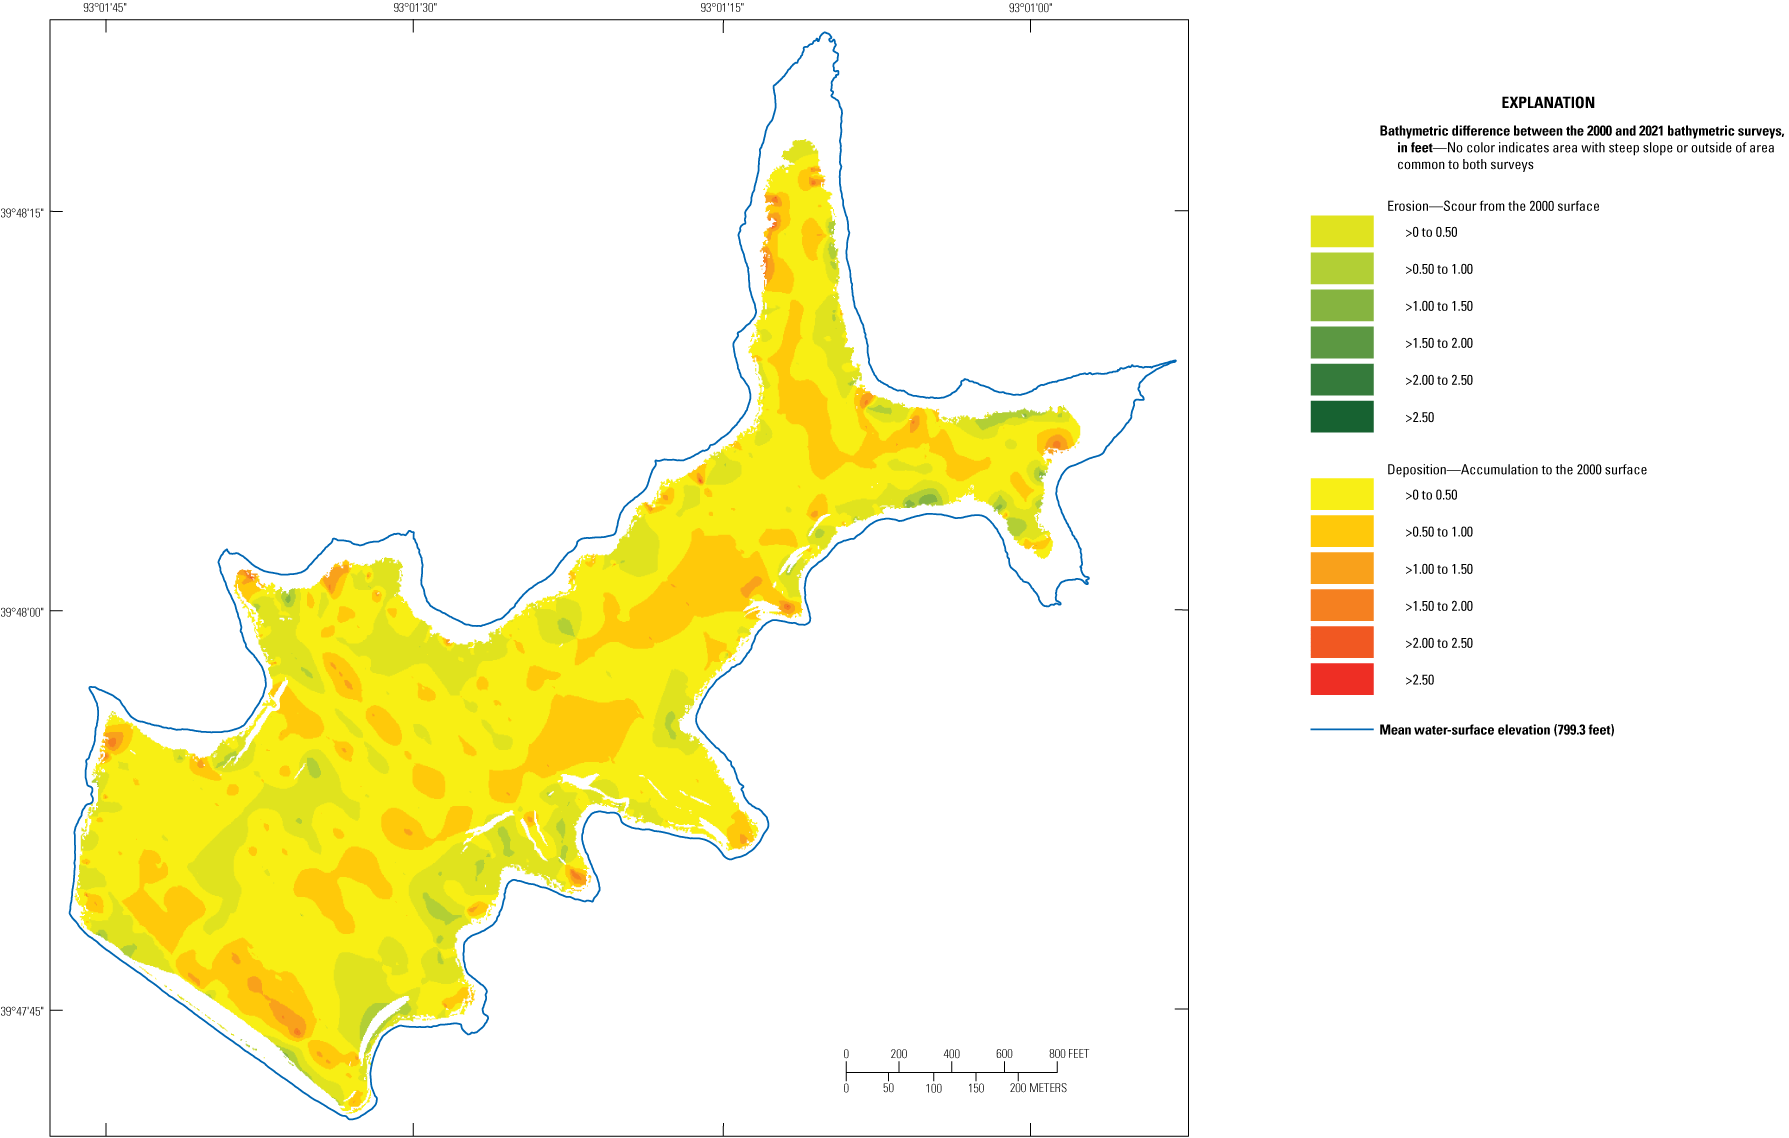Click the "Deposition—Accumulation to the 2000 surface" label

click(1516, 470)
